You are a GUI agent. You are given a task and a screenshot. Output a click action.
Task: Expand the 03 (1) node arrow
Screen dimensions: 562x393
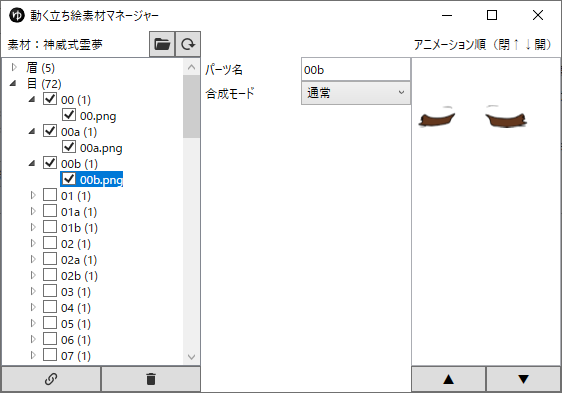[33, 291]
